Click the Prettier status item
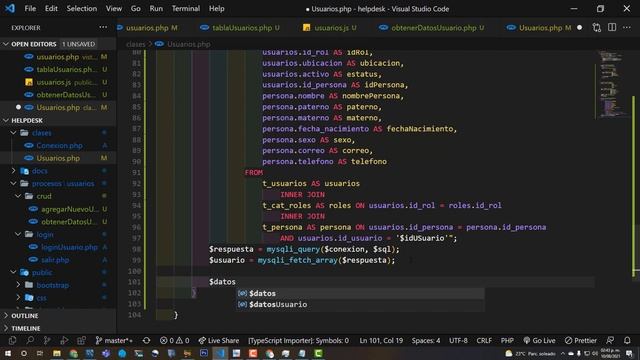Image resolution: width=640 pixels, height=360 pixels. 580,340
